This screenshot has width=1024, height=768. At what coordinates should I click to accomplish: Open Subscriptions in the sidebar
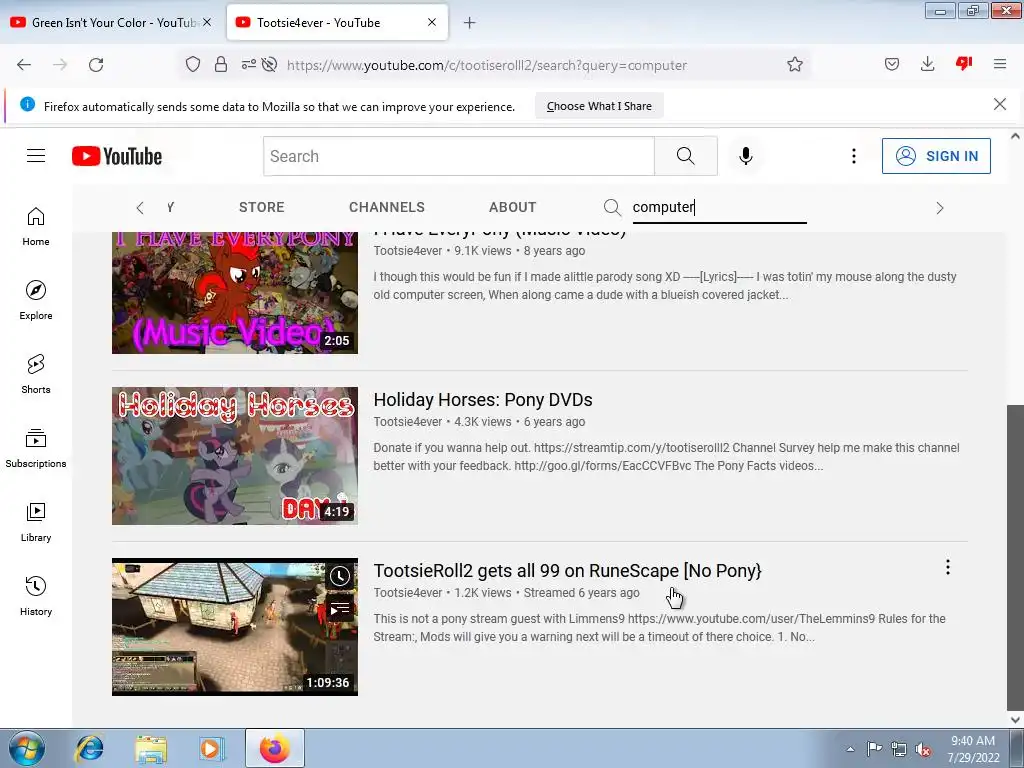pos(36,448)
